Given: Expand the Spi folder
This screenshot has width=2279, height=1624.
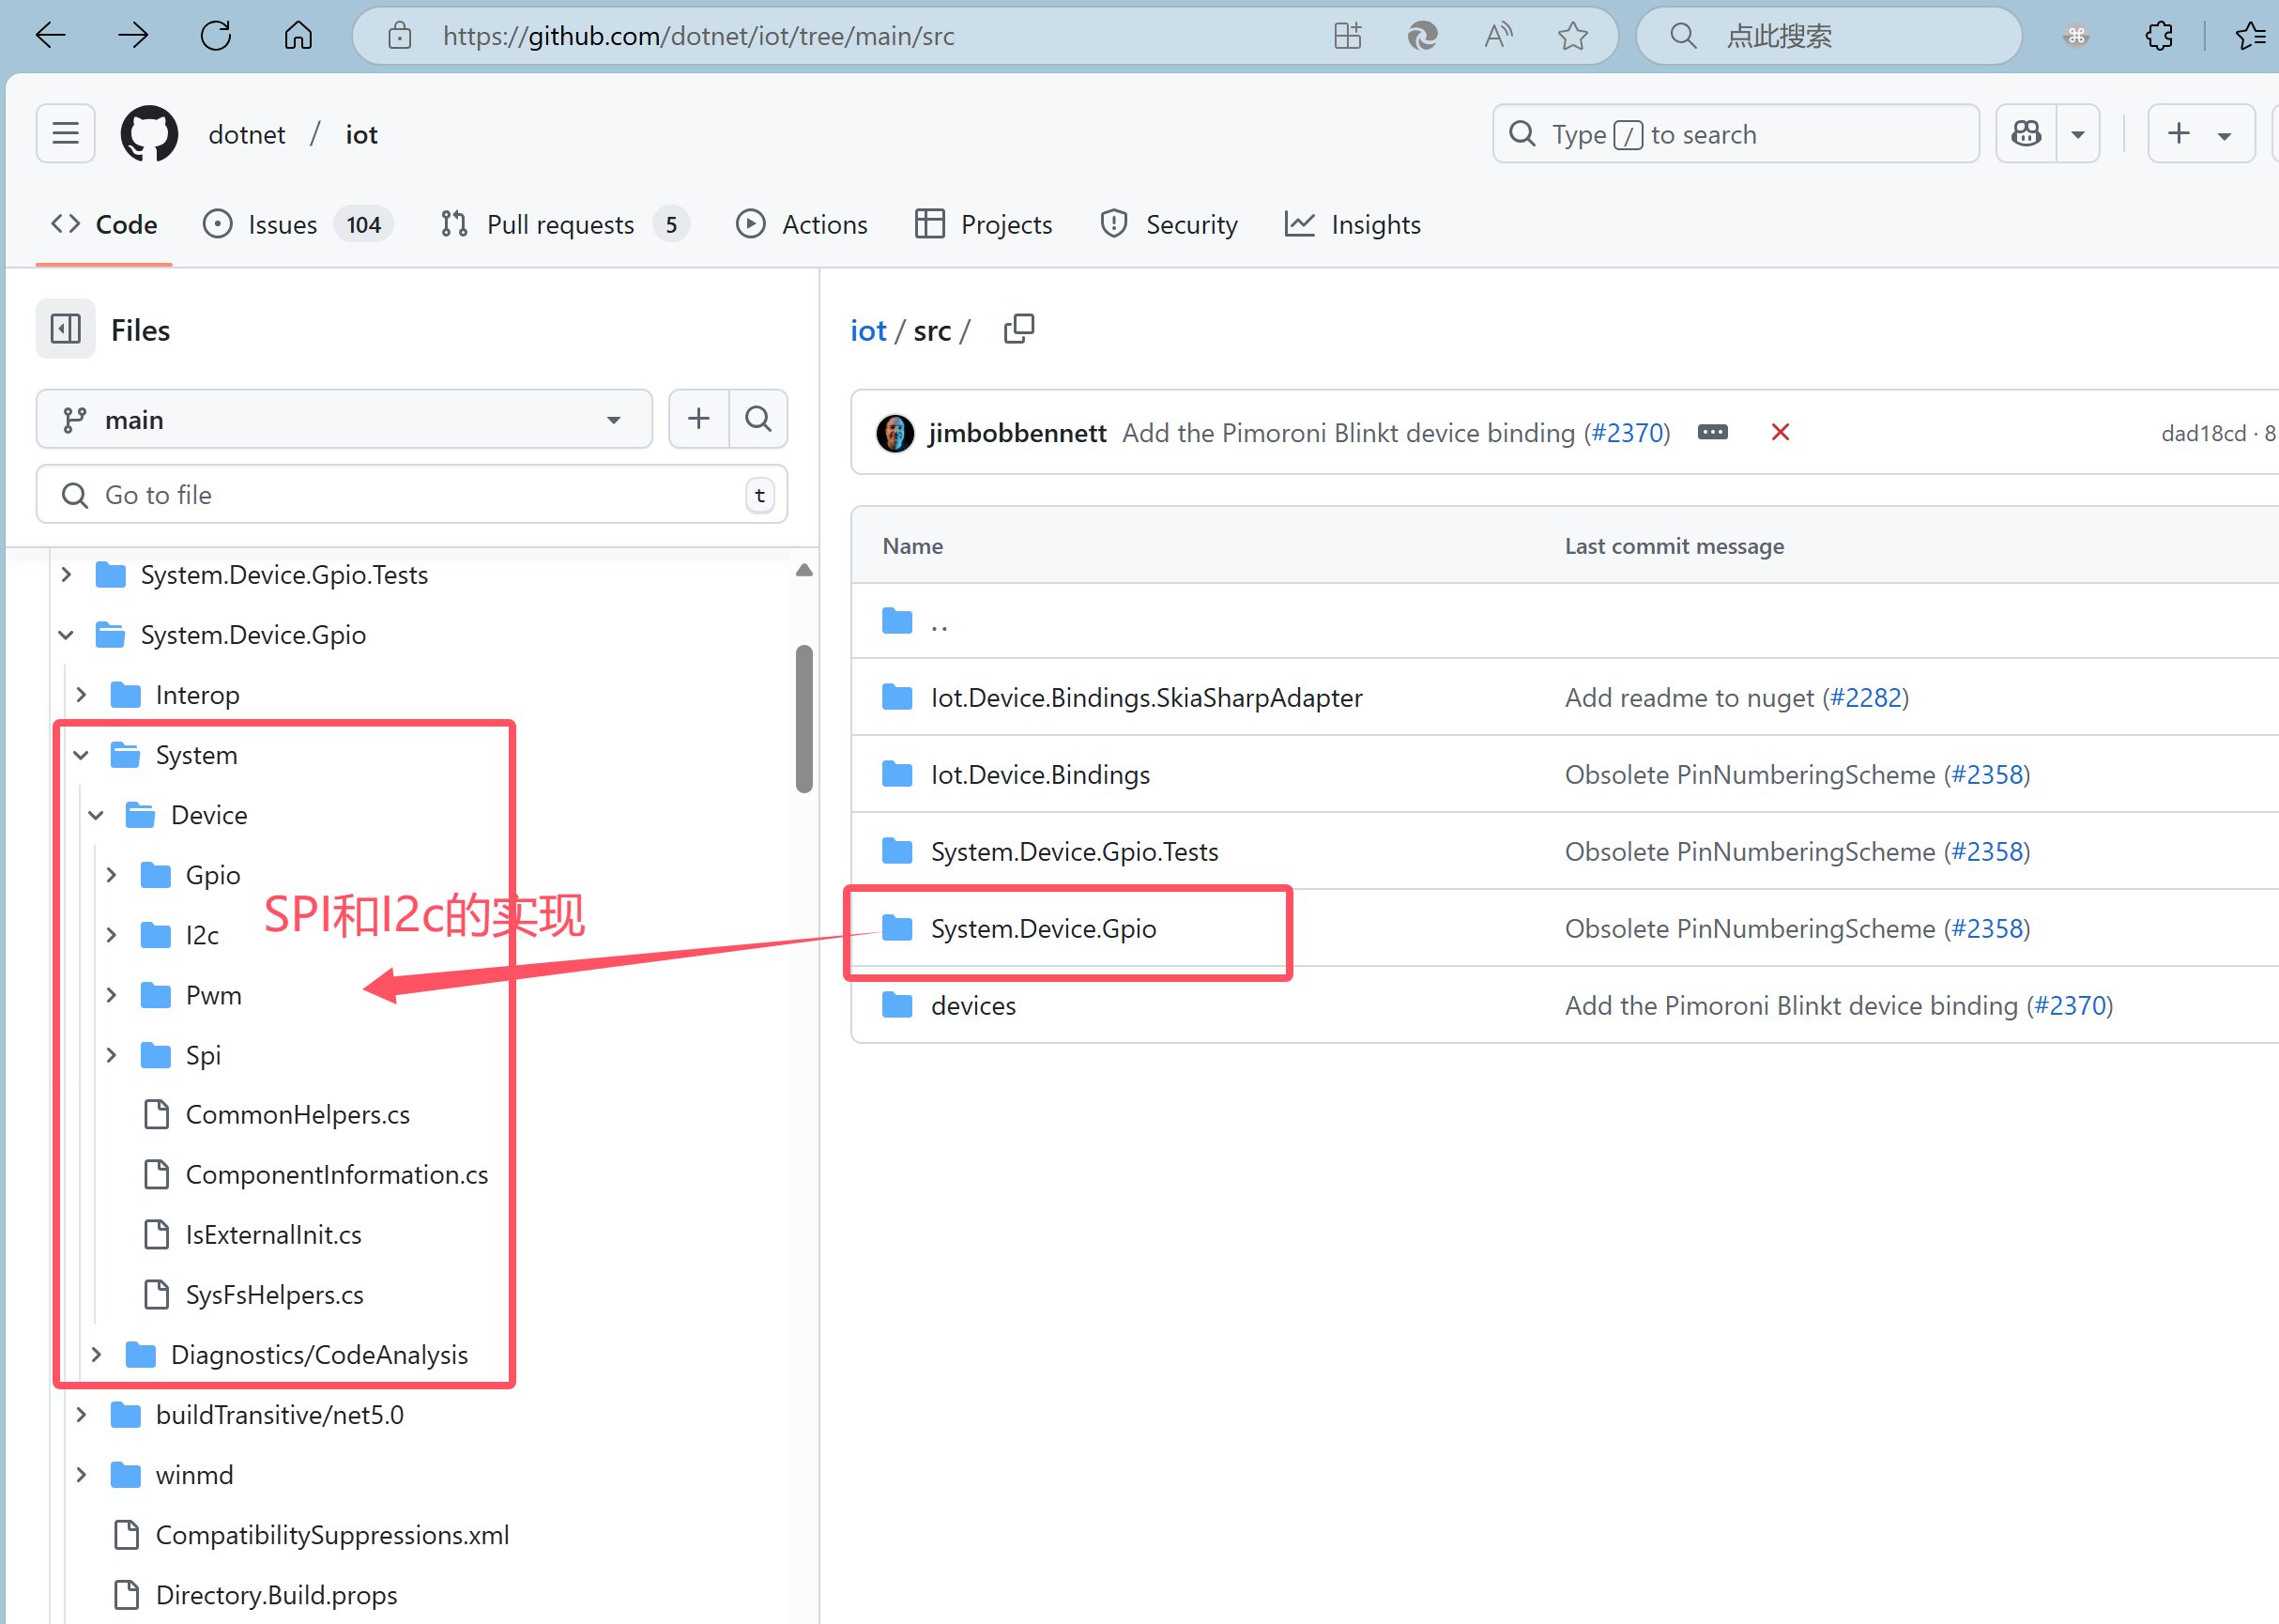Looking at the screenshot, I should pos(112,1055).
